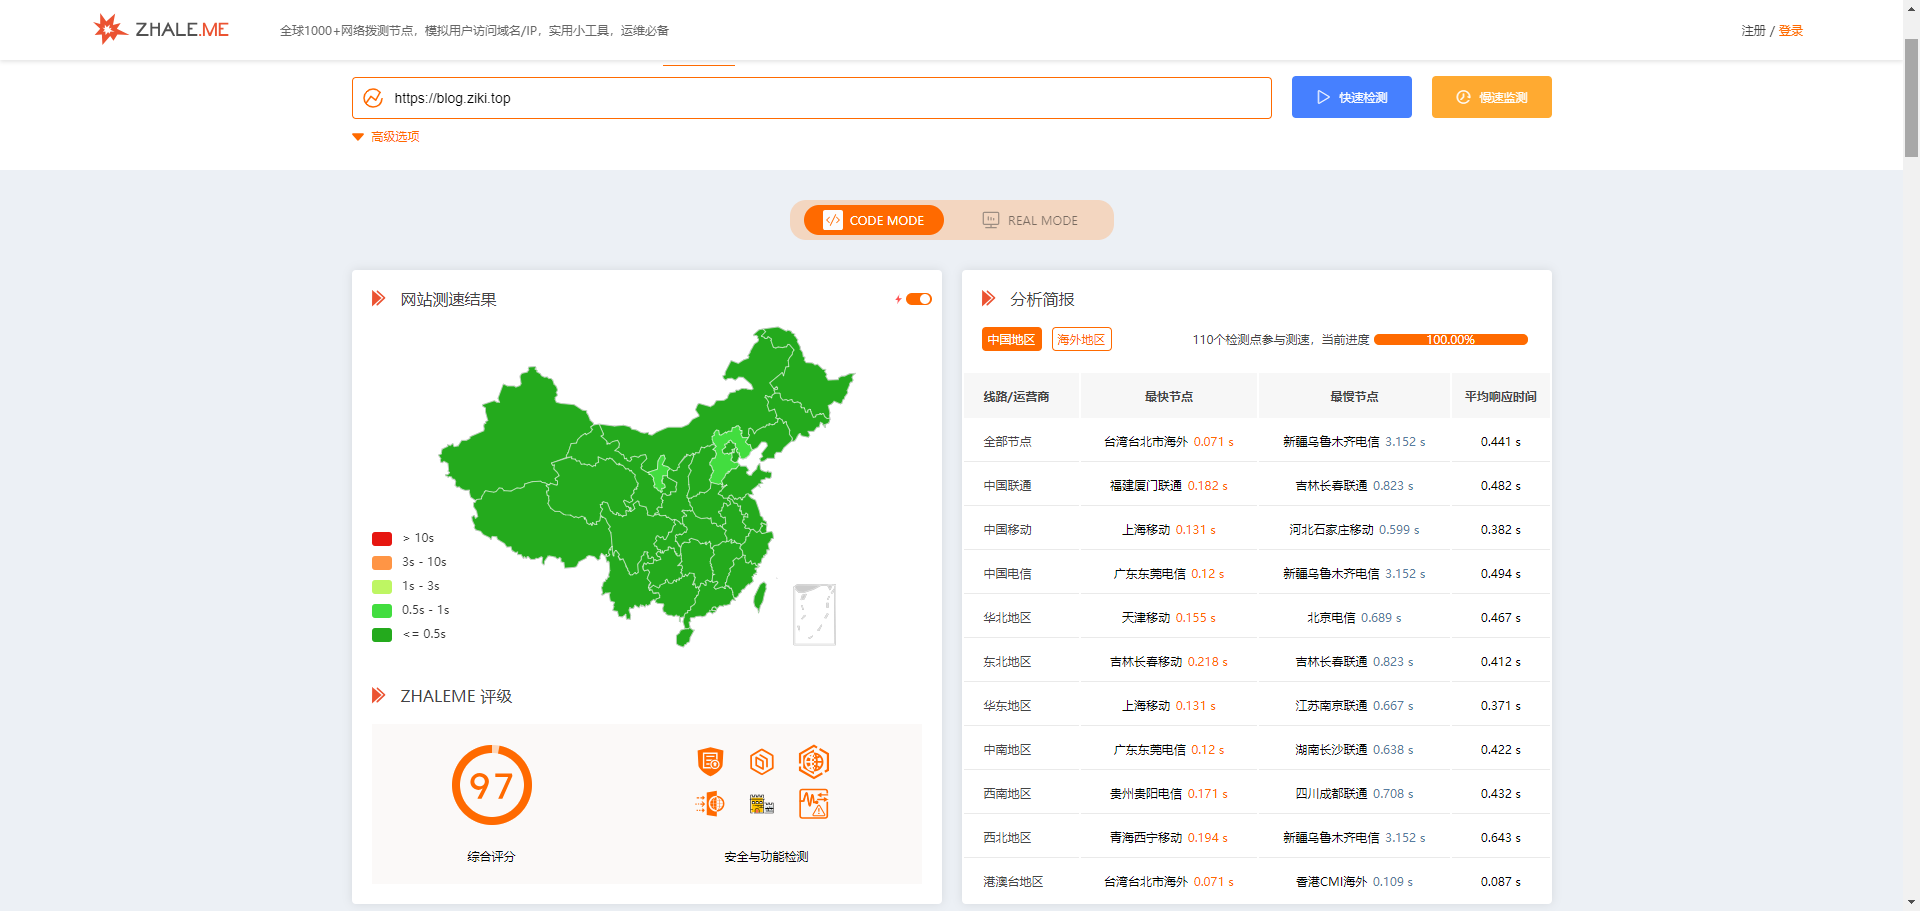Click 天津移动 fastest node cell

pyautogui.click(x=1169, y=617)
